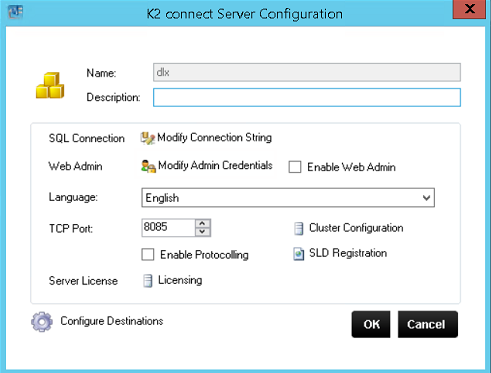491x373 pixels.
Task: Decrease TCP Port with down arrow
Action: coord(202,232)
